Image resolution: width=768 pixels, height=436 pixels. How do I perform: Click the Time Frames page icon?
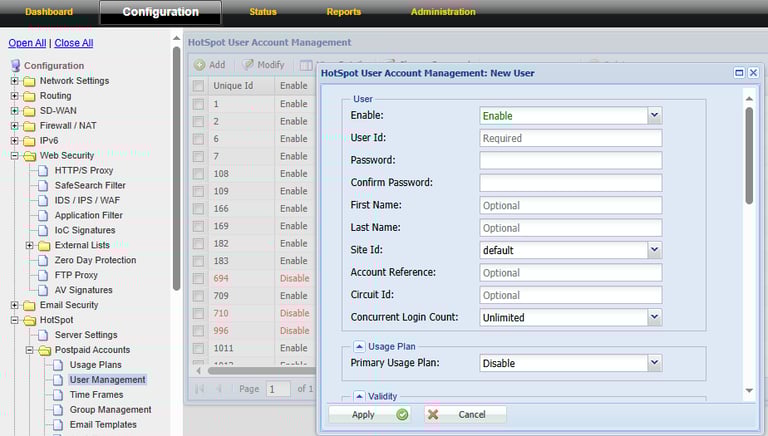pos(58,395)
